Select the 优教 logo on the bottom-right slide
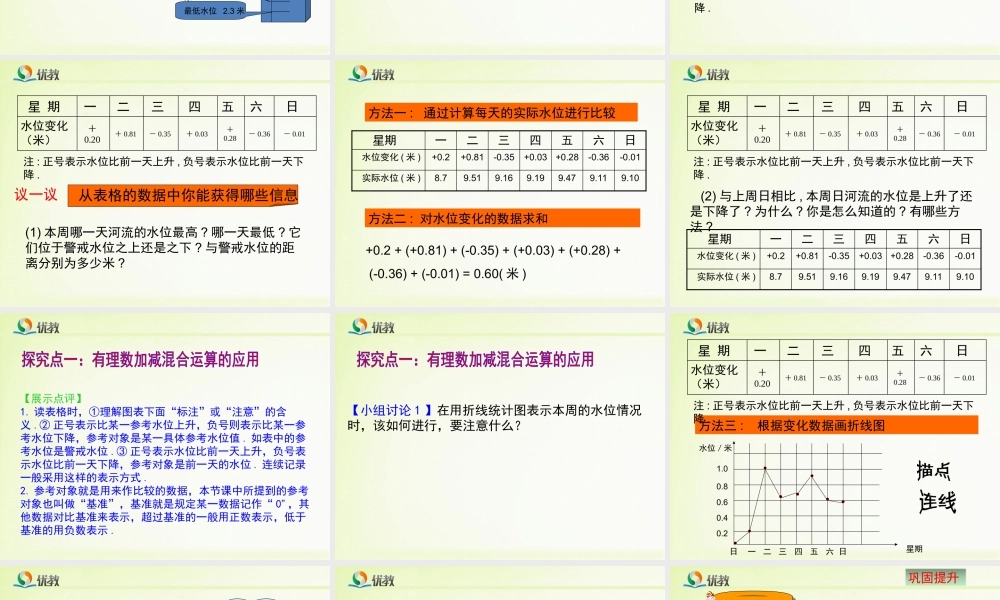Viewport: 1000px width, 600px height. pos(708,577)
